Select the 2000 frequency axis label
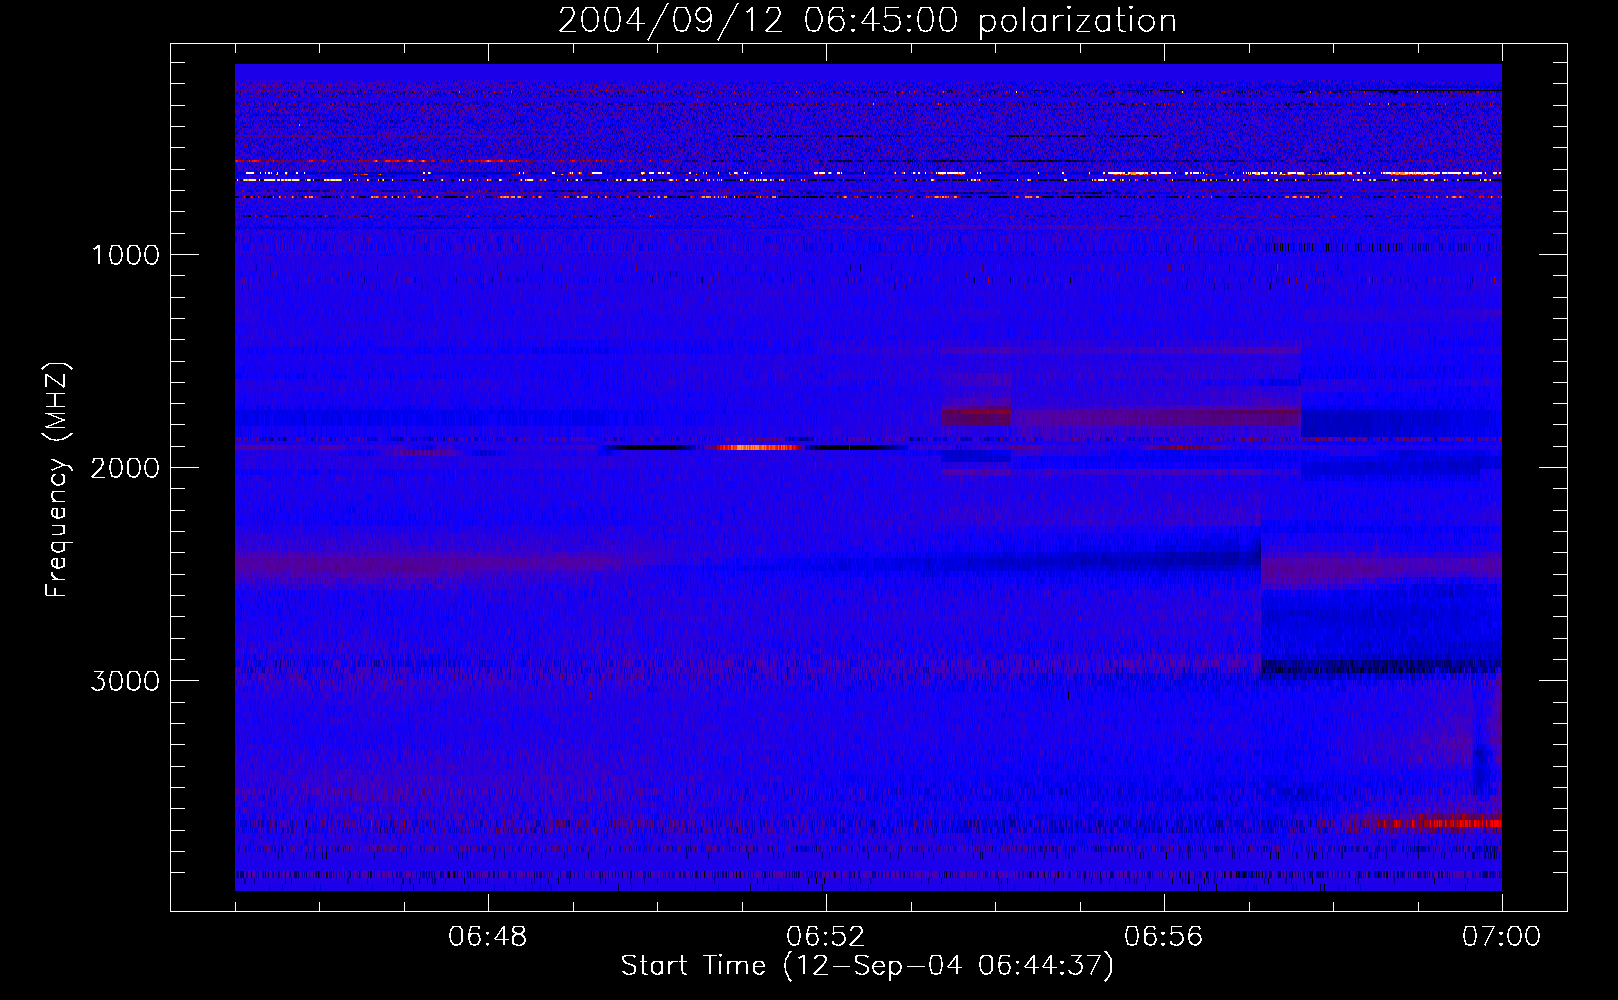 point(125,468)
